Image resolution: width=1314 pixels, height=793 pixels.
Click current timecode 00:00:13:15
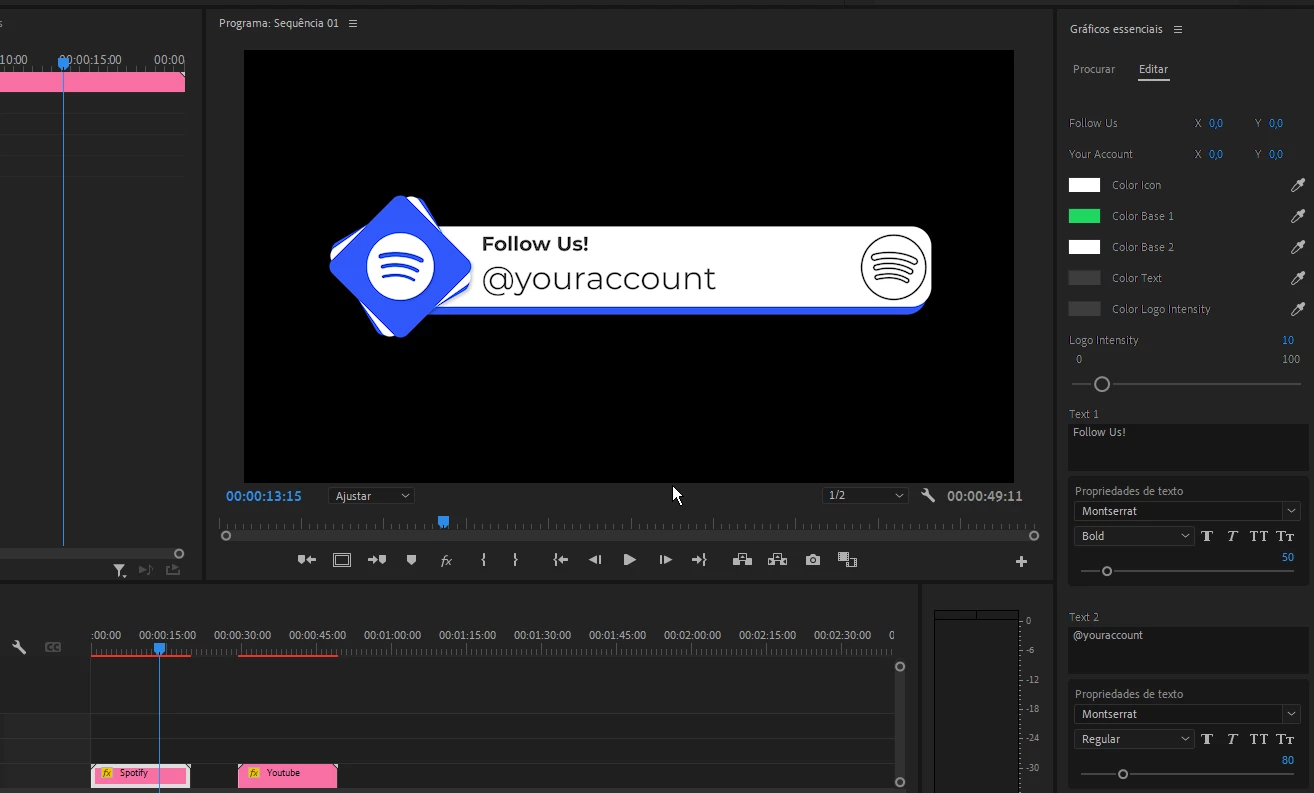(x=264, y=496)
